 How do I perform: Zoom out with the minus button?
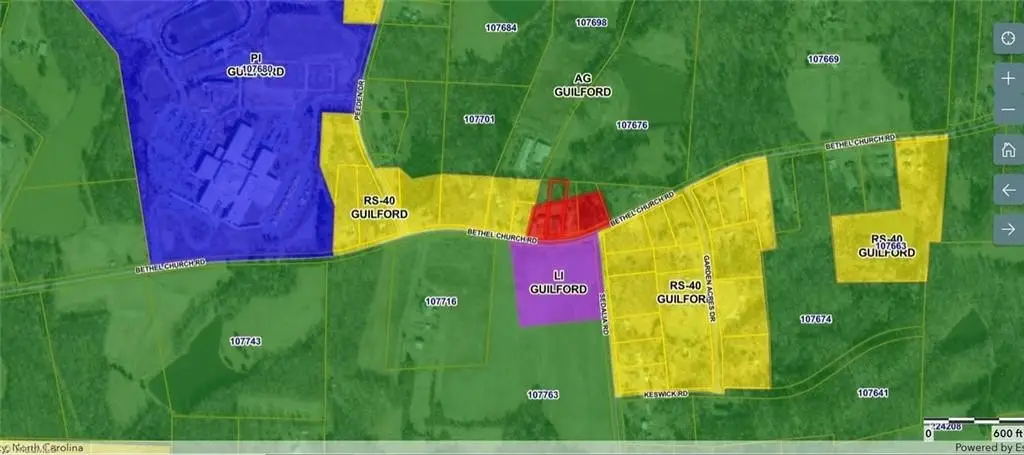1008,109
